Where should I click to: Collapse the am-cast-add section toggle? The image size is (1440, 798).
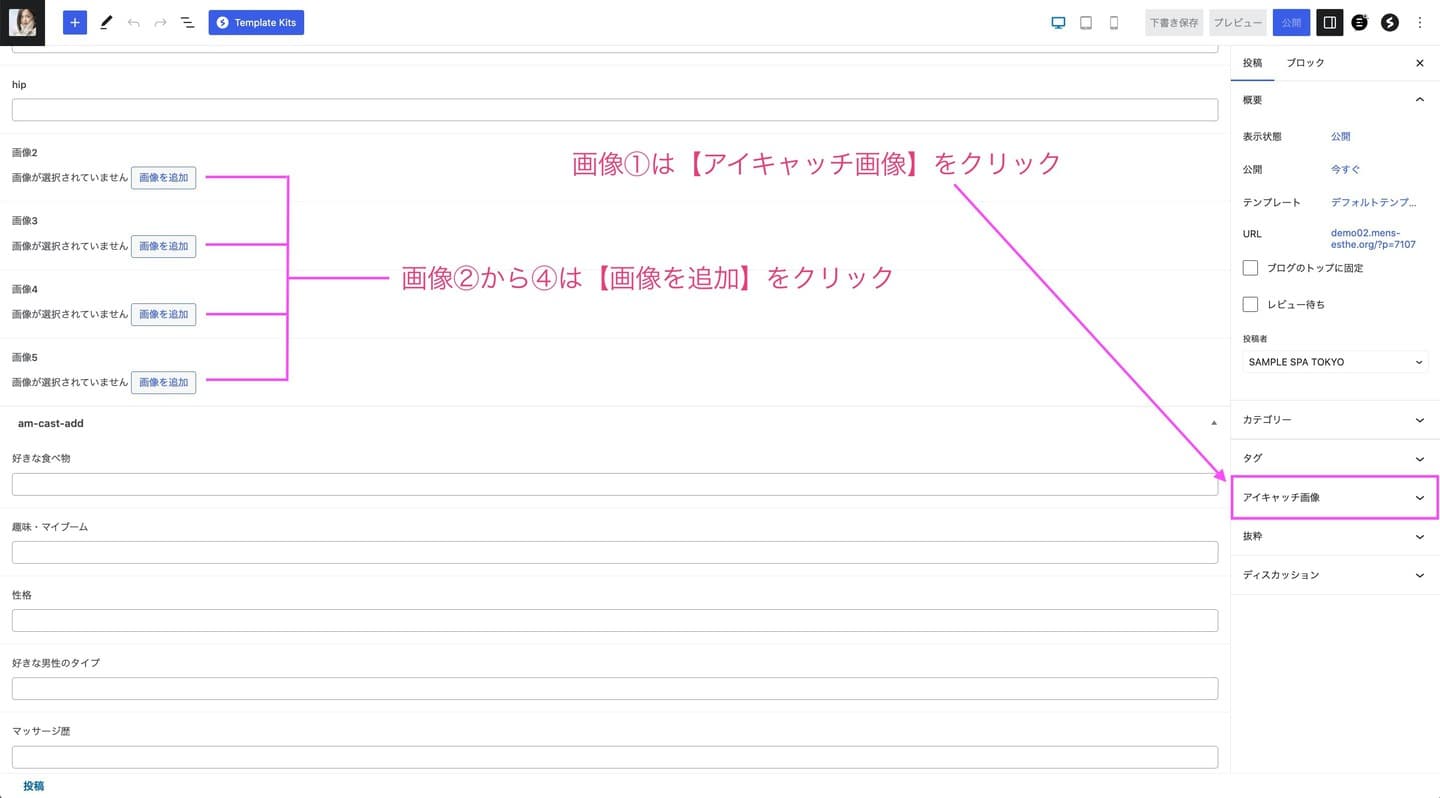click(1214, 423)
